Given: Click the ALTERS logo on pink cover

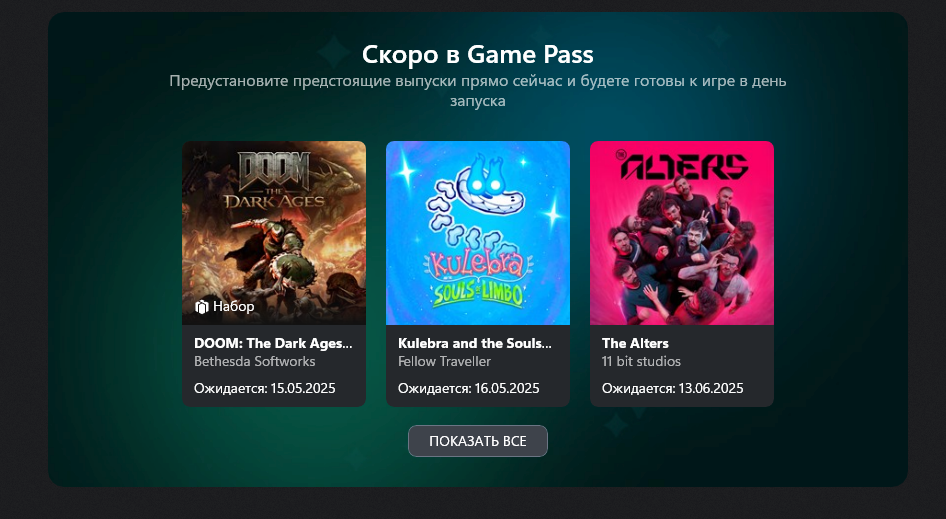Looking at the screenshot, I should tap(682, 165).
